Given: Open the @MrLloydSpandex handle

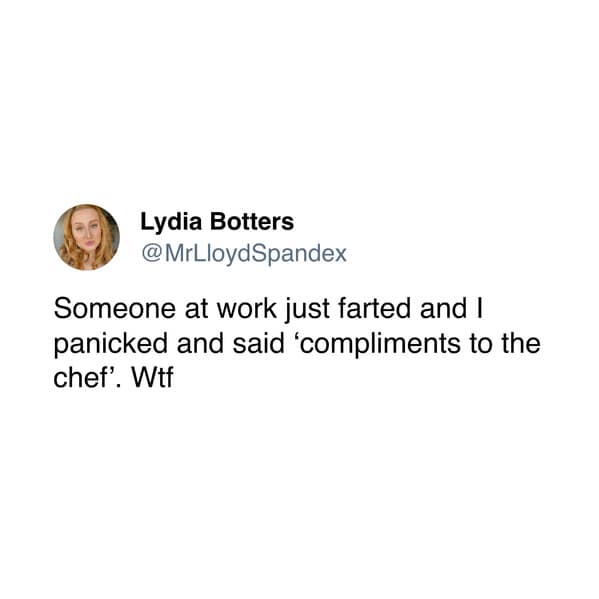Looking at the screenshot, I should pos(244,254).
